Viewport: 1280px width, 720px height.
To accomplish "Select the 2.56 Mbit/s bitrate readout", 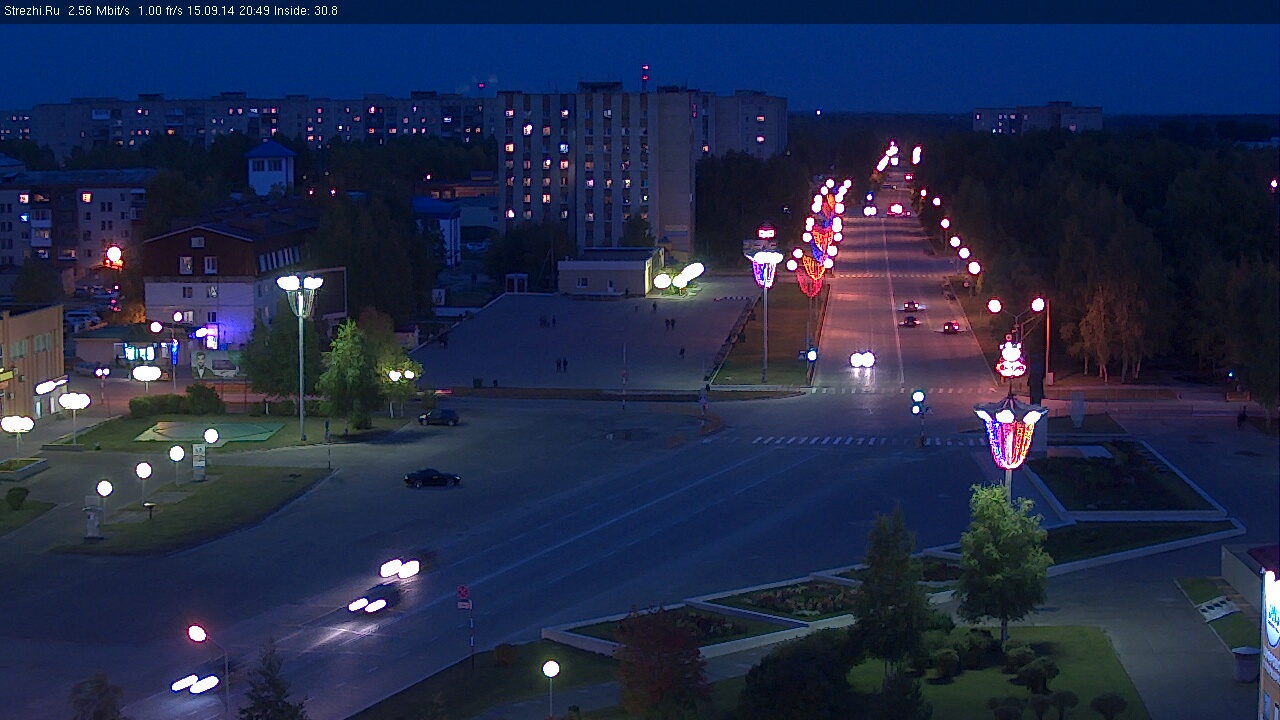I will [x=98, y=11].
